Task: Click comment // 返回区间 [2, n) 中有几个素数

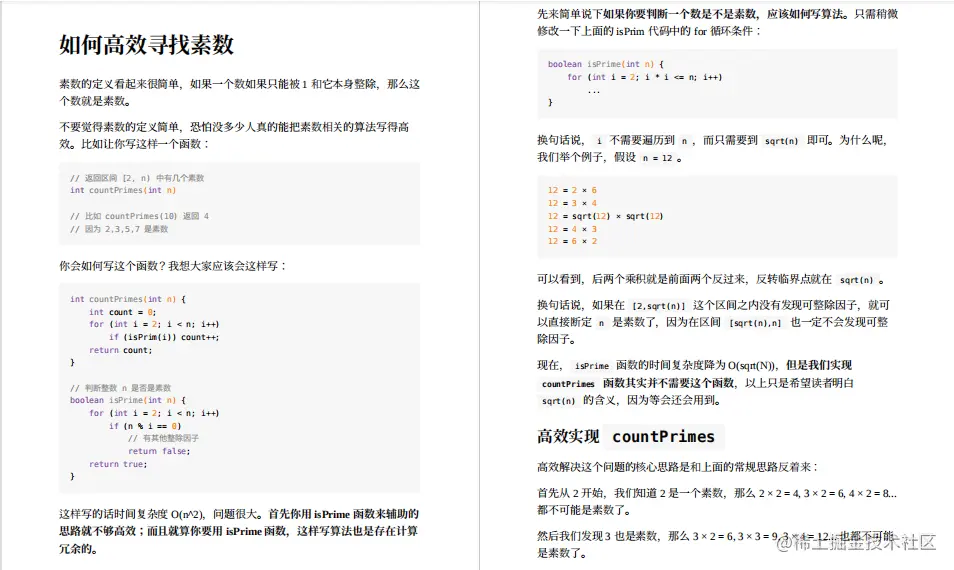Action: click(137, 178)
